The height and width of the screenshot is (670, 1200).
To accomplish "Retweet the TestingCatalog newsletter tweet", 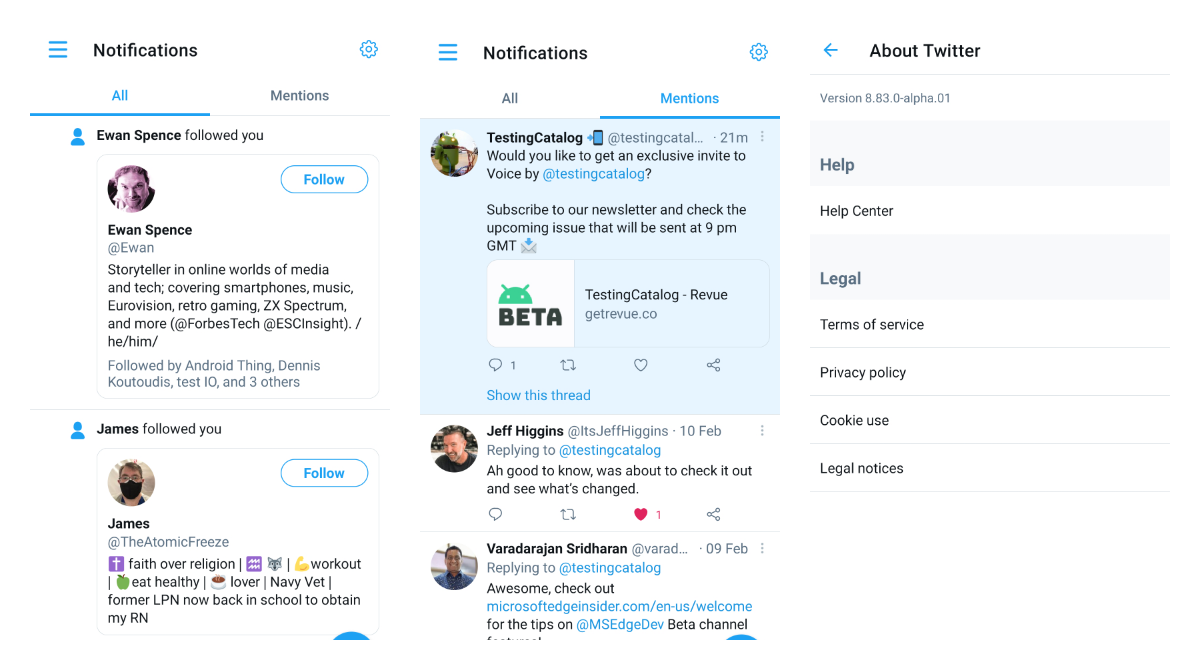I will point(568,365).
